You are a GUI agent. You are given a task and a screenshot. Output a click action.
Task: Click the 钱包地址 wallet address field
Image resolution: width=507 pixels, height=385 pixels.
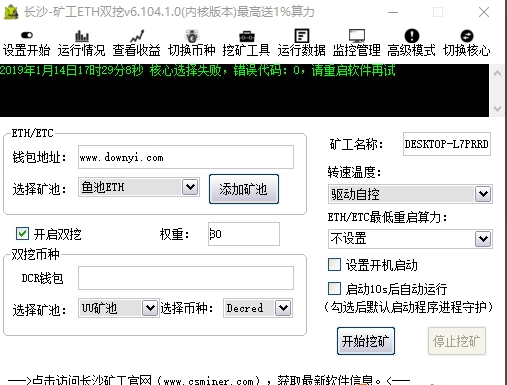coord(186,157)
